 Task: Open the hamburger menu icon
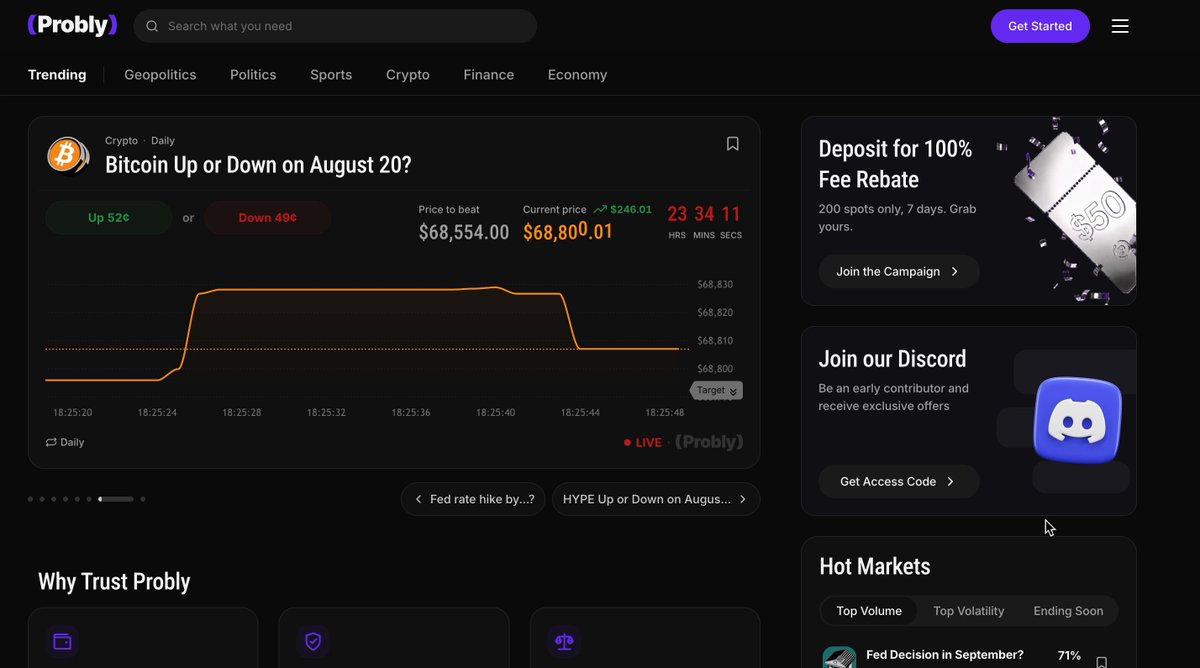pos(1120,26)
